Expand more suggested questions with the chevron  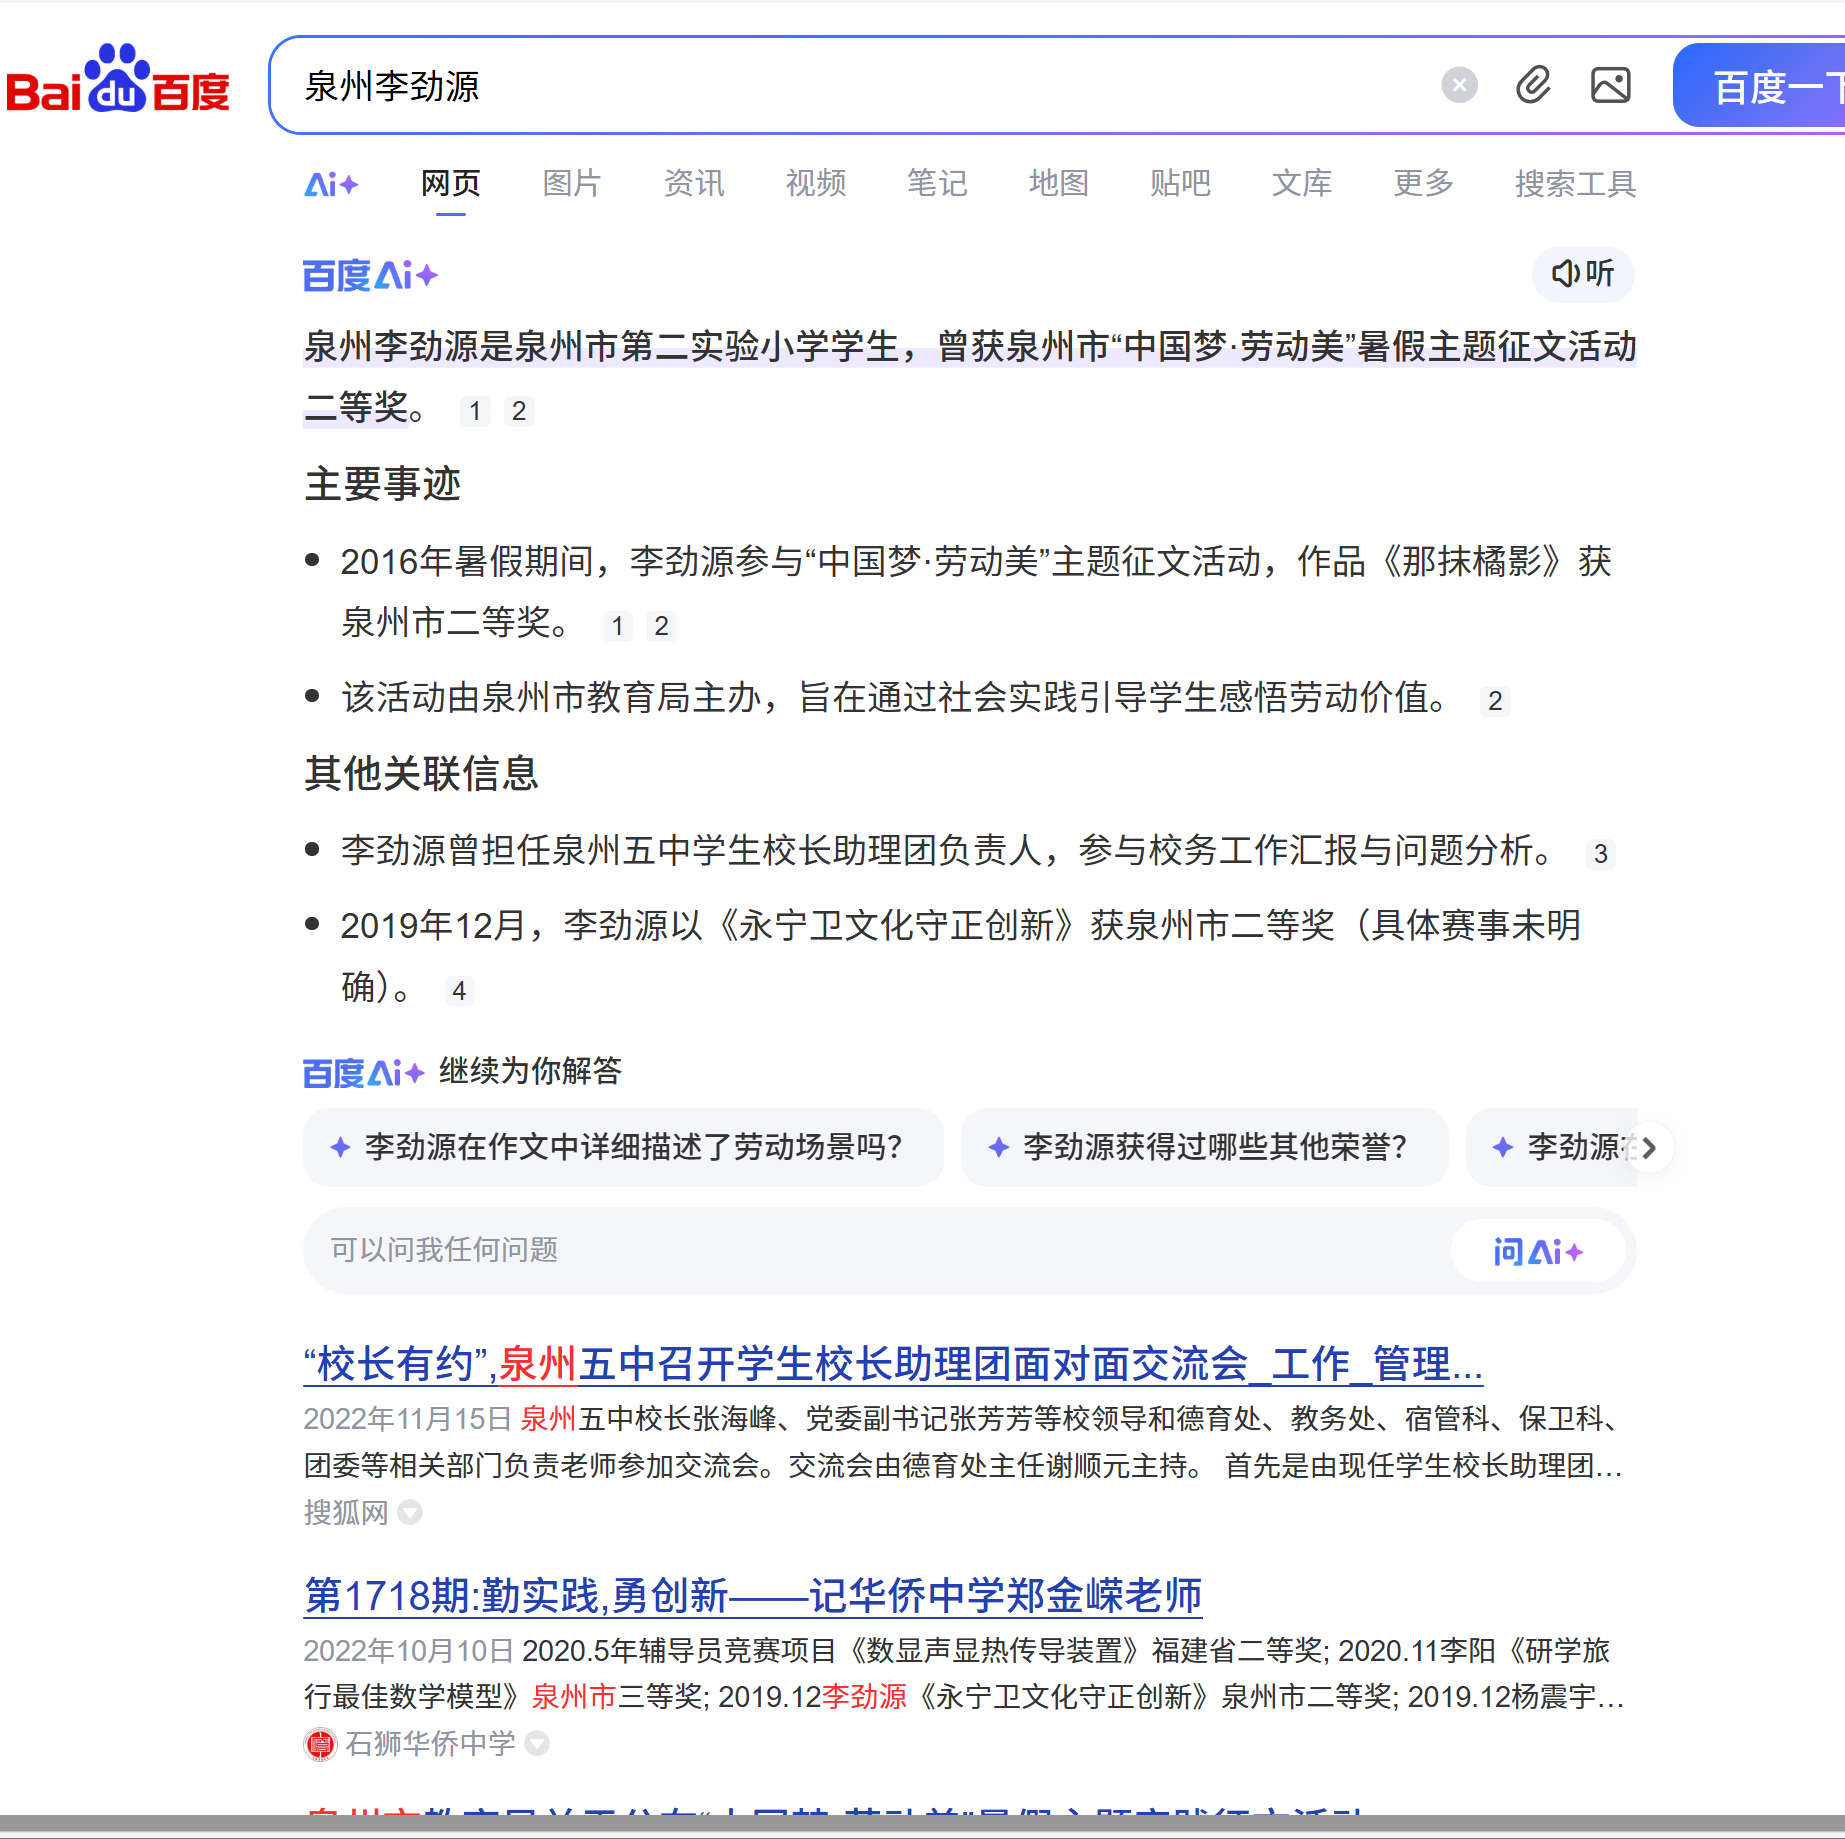click(x=1648, y=1148)
